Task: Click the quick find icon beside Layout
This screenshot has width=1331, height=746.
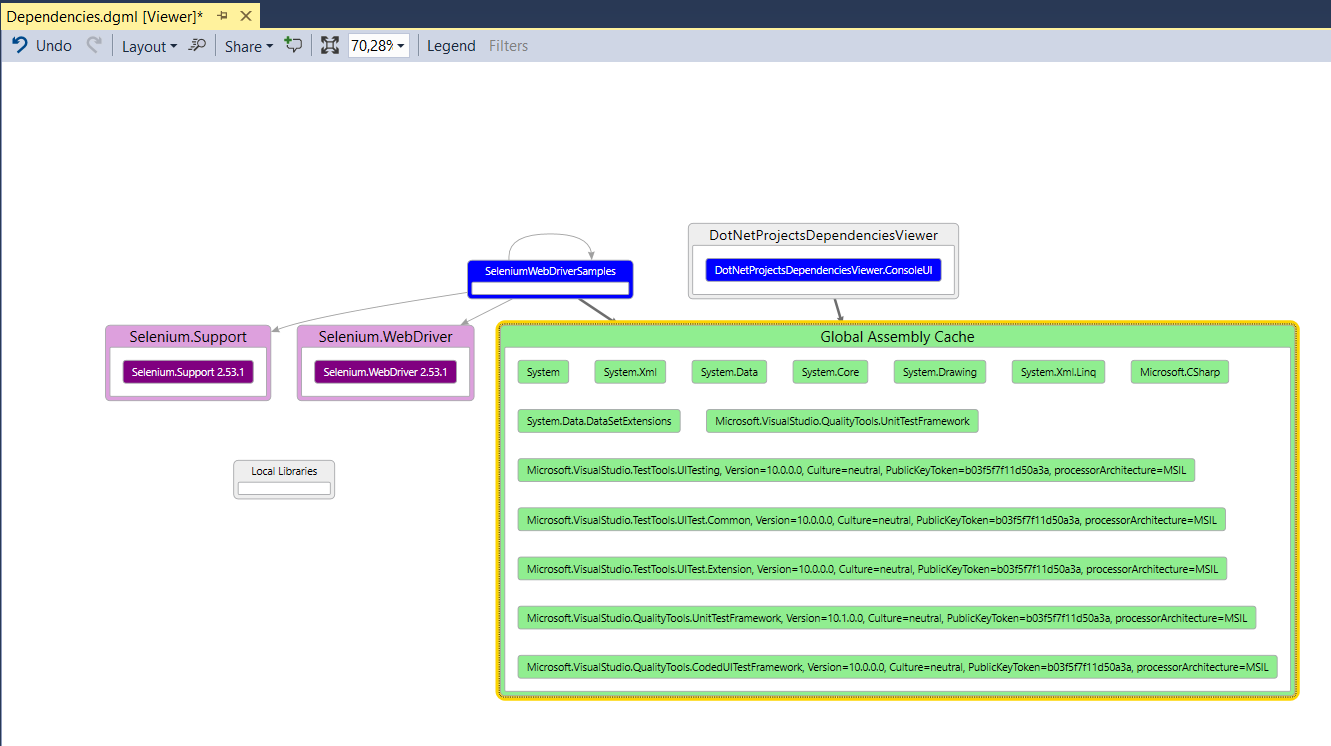Action: 197,45
